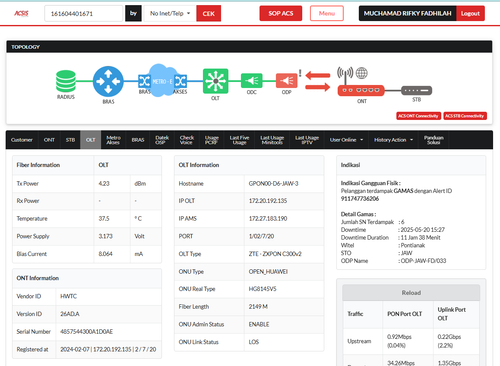Click ODP name ODP-JAW-FD/033
The height and width of the screenshot is (366, 500).
423,261
